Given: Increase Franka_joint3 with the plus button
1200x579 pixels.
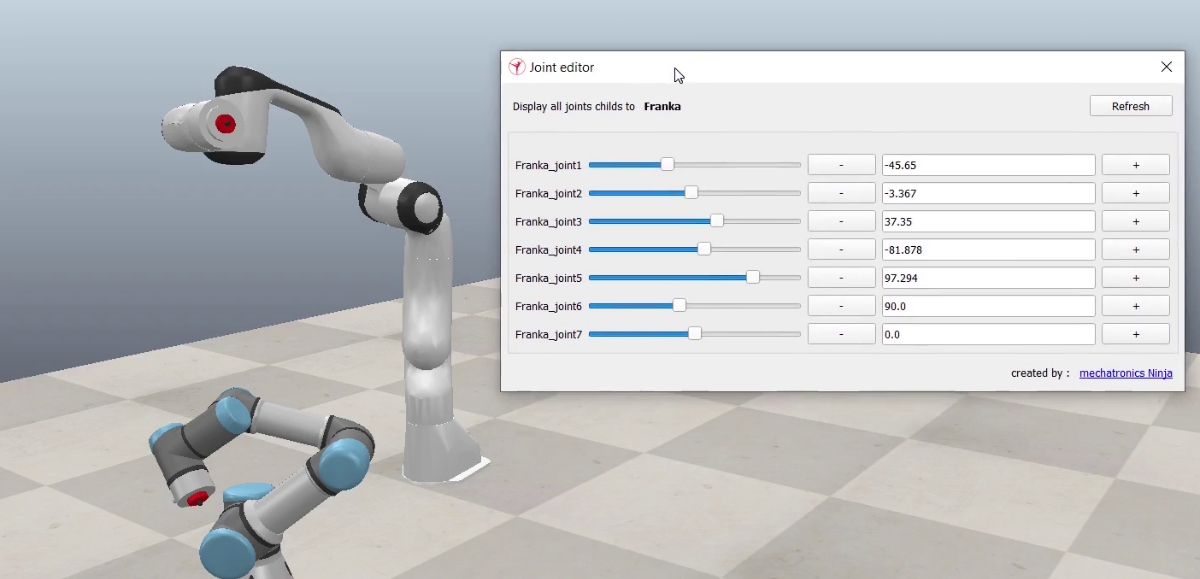Looking at the screenshot, I should pyautogui.click(x=1135, y=221).
